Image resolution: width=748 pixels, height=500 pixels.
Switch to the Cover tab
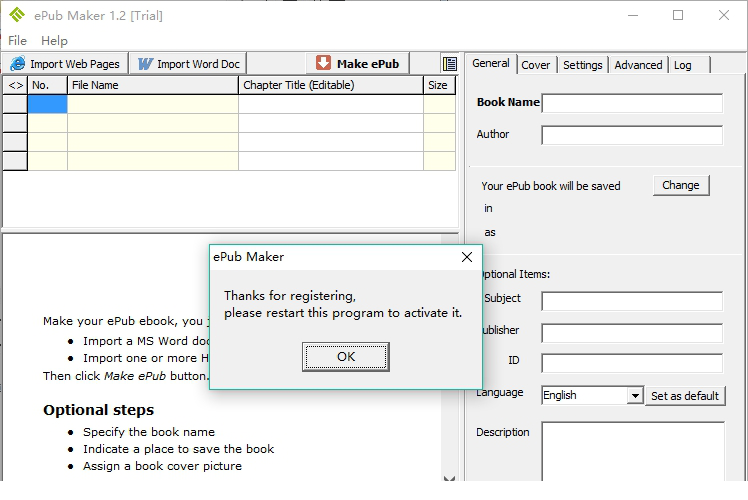click(536, 65)
